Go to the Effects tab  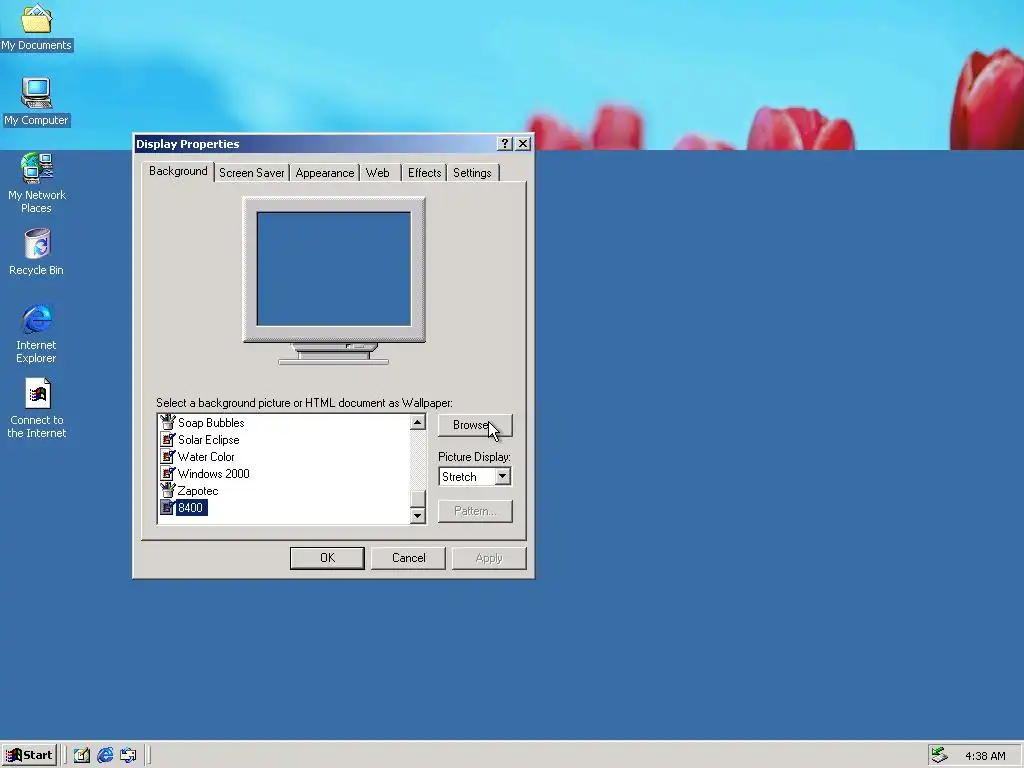click(424, 173)
